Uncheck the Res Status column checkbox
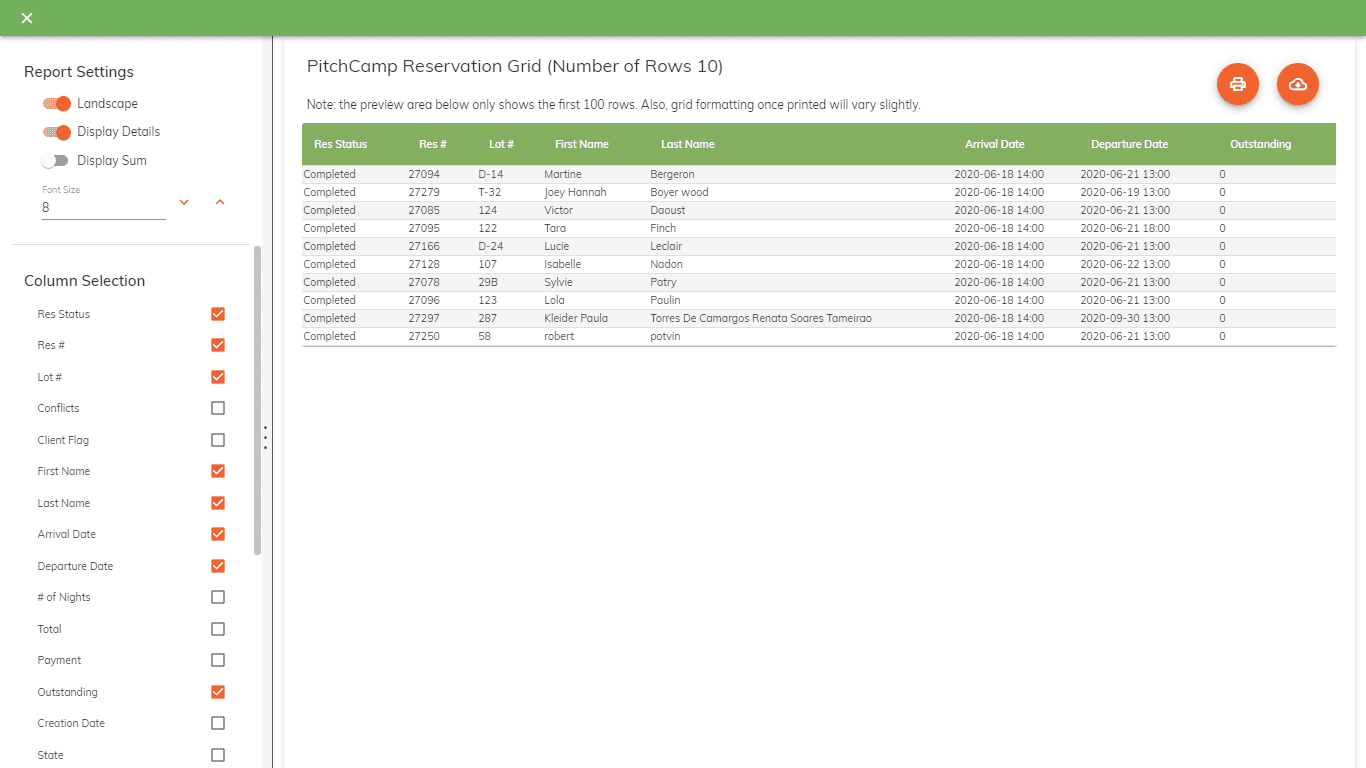Image resolution: width=1366 pixels, height=768 pixels. (x=218, y=314)
